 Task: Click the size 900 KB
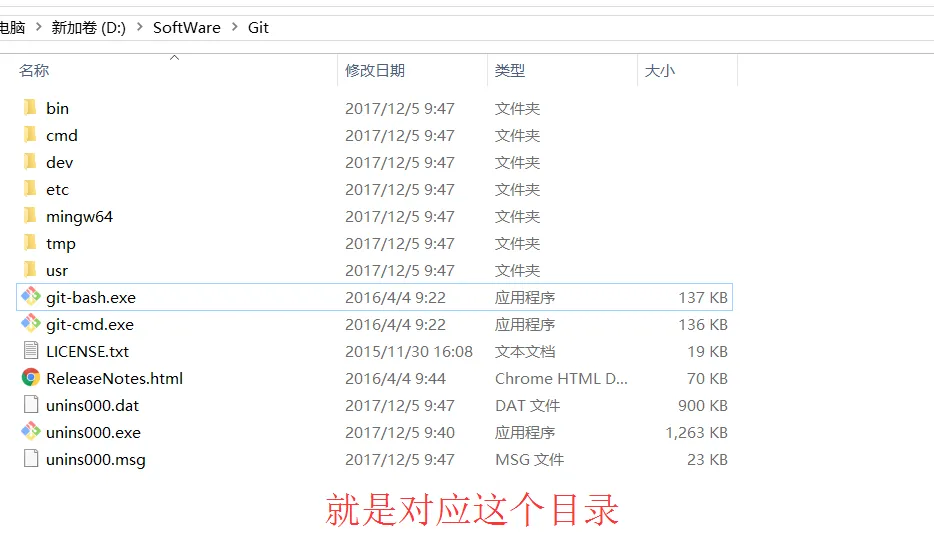[x=703, y=406]
